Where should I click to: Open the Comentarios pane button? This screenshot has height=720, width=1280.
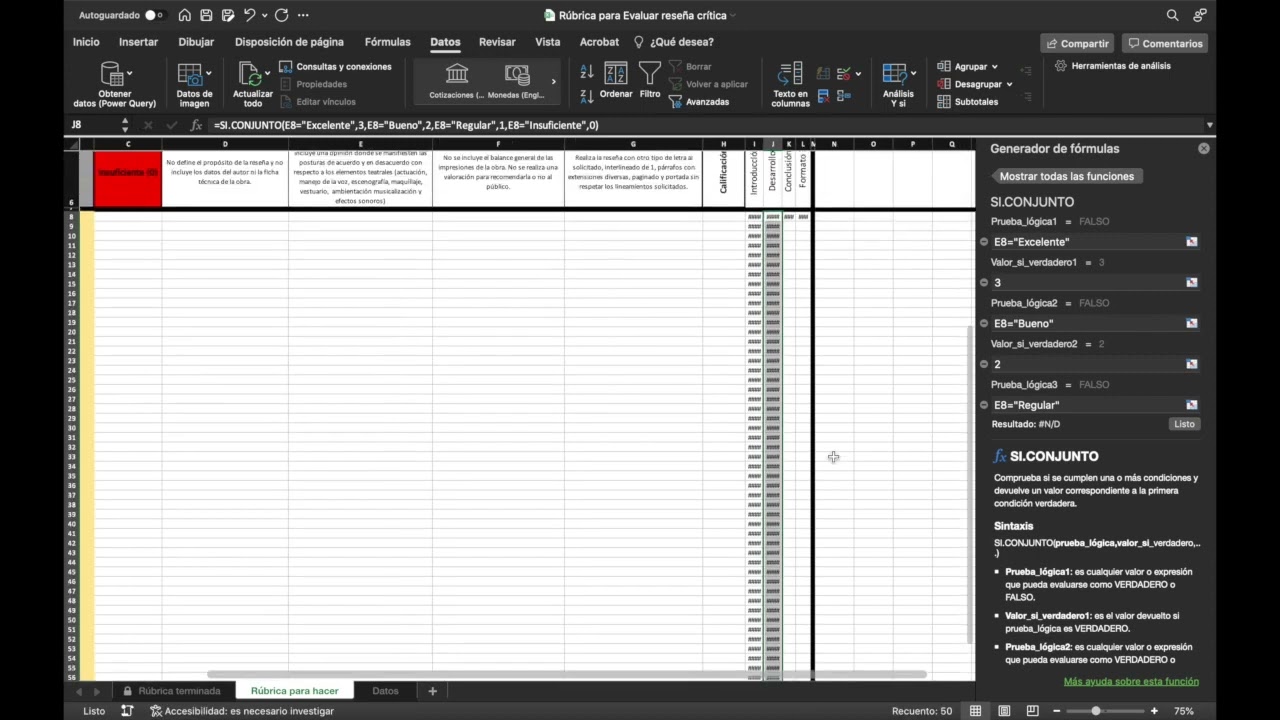click(x=1164, y=43)
